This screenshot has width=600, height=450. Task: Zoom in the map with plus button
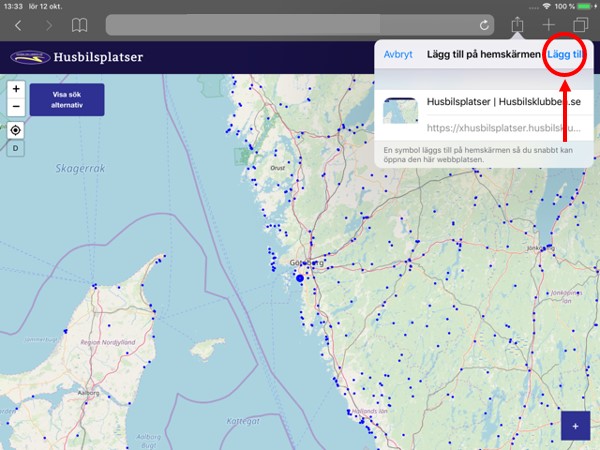click(16, 89)
